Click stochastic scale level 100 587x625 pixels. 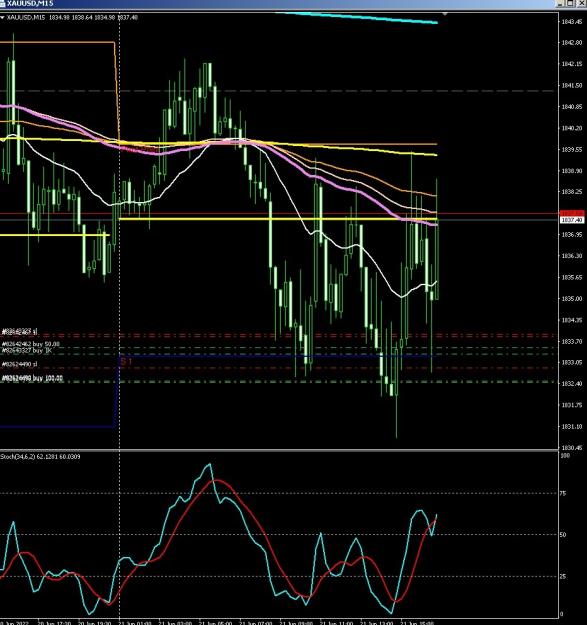564,456
